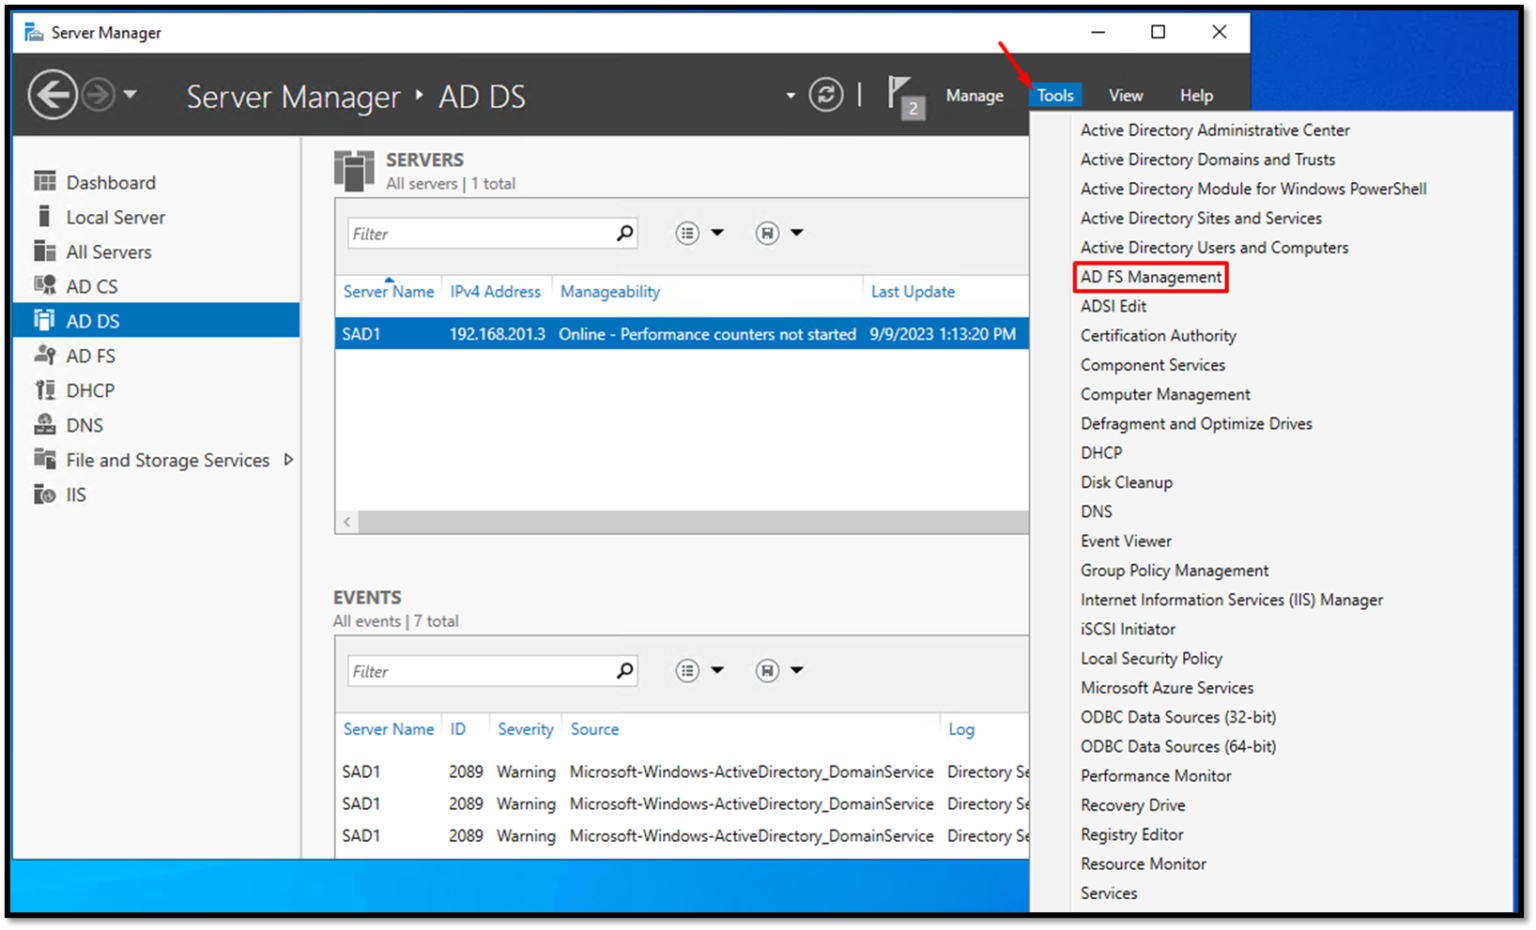Open Event Viewer from the Tools menu
Viewport: 1536px width, 930px height.
[1126, 540]
